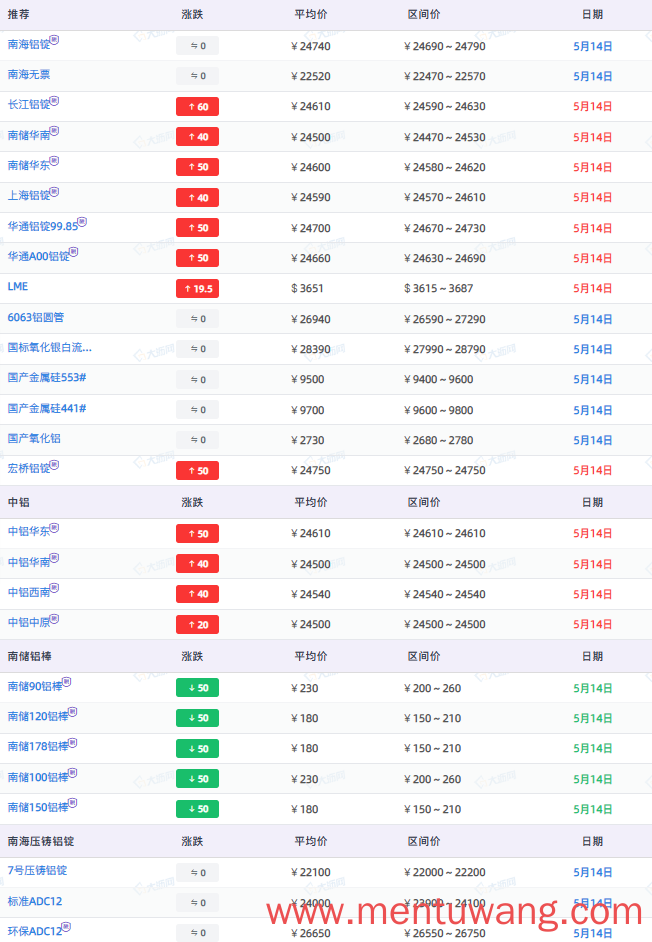Screen dimensions: 652x942
Task: Click the 推荐 section header
Action: click(x=18, y=14)
